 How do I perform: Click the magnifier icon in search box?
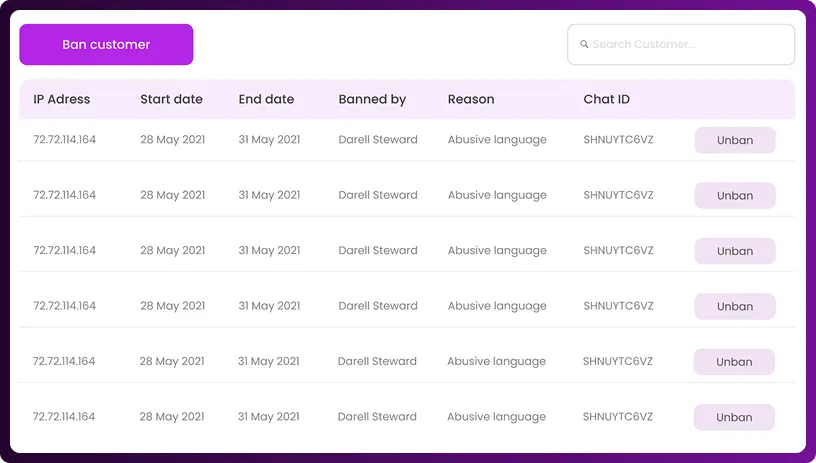pyautogui.click(x=585, y=45)
